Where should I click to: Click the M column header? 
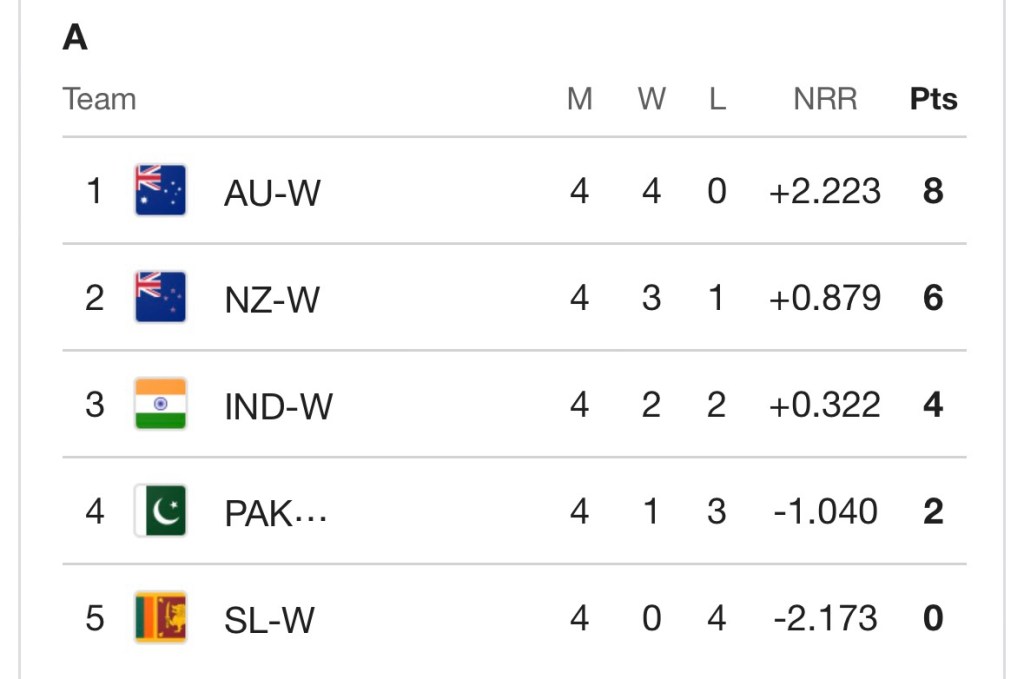(x=579, y=100)
